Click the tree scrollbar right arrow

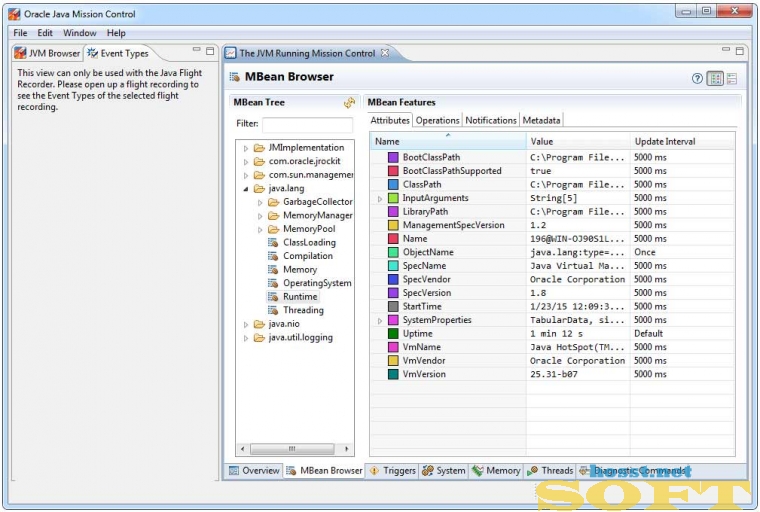pos(347,449)
